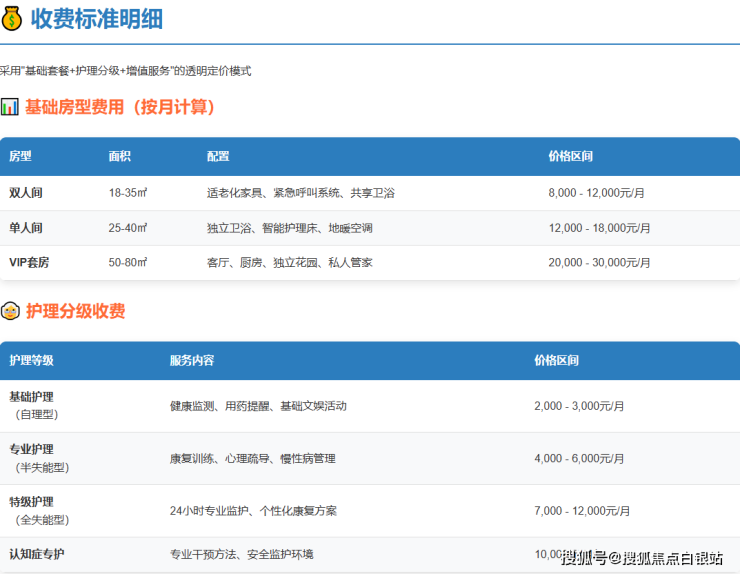Screen dimensions: 740x574
Task: Click the 配置 column header
Action: 218,156
